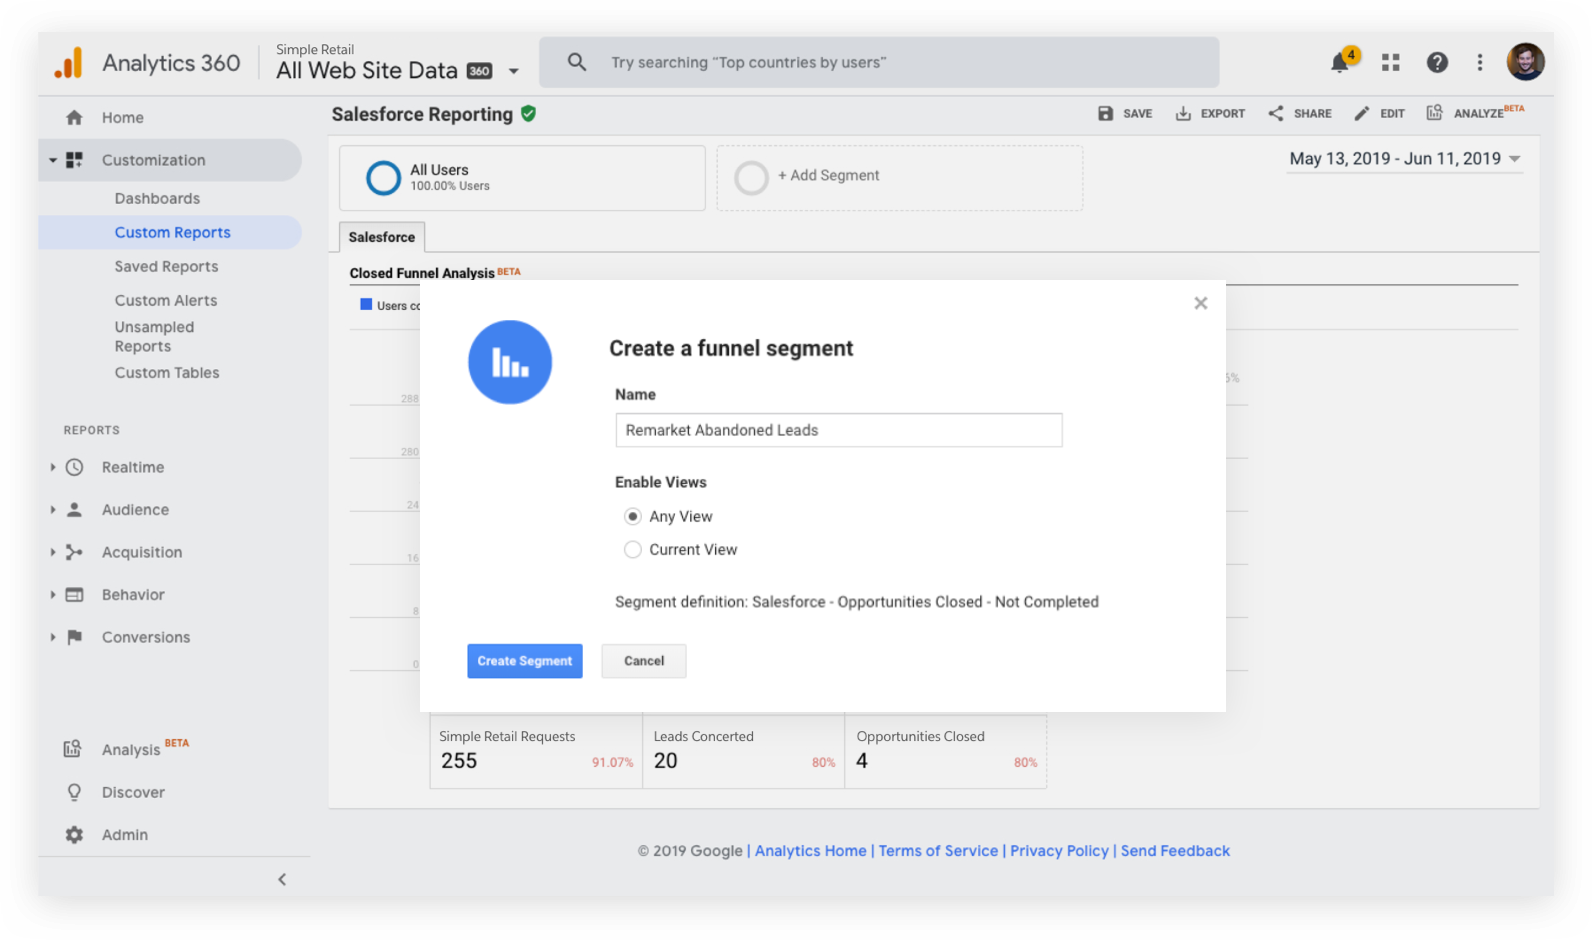The height and width of the screenshot is (940, 1592).
Task: Open the All Web Site Data view dropdown
Action: click(x=513, y=71)
